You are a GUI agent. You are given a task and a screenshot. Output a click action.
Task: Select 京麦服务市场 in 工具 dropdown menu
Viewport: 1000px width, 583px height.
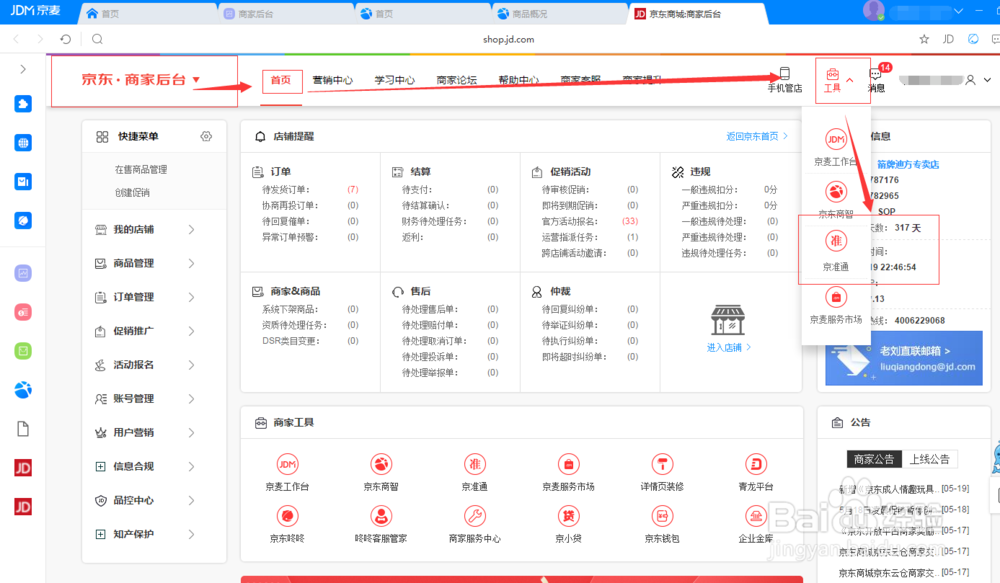click(x=835, y=305)
